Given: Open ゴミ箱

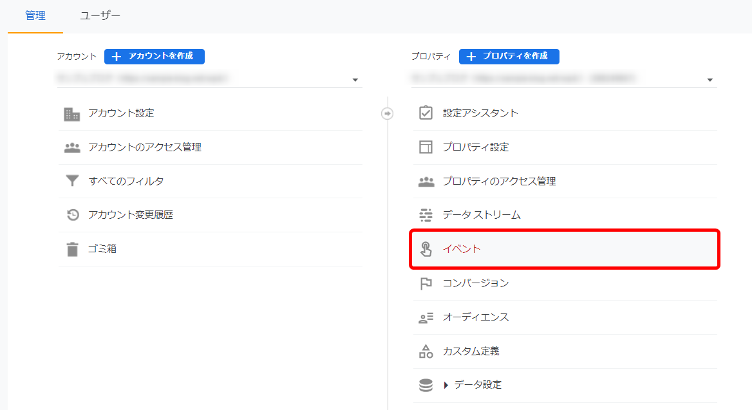Looking at the screenshot, I should (x=103, y=249).
